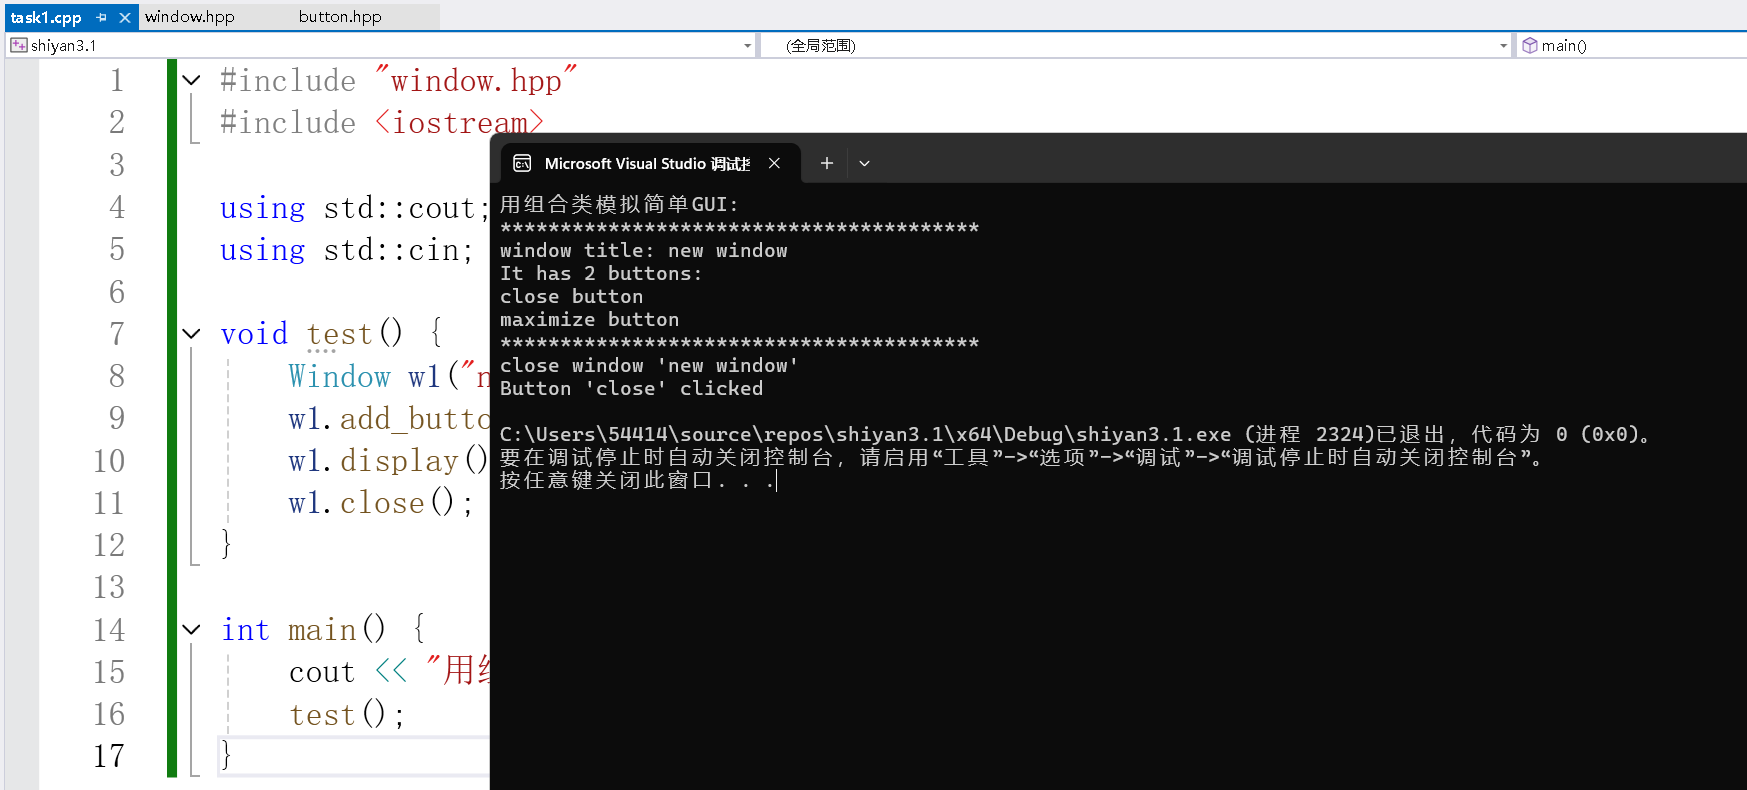Collapse the main() function block
Image resolution: width=1747 pixels, height=790 pixels.
pos(192,629)
